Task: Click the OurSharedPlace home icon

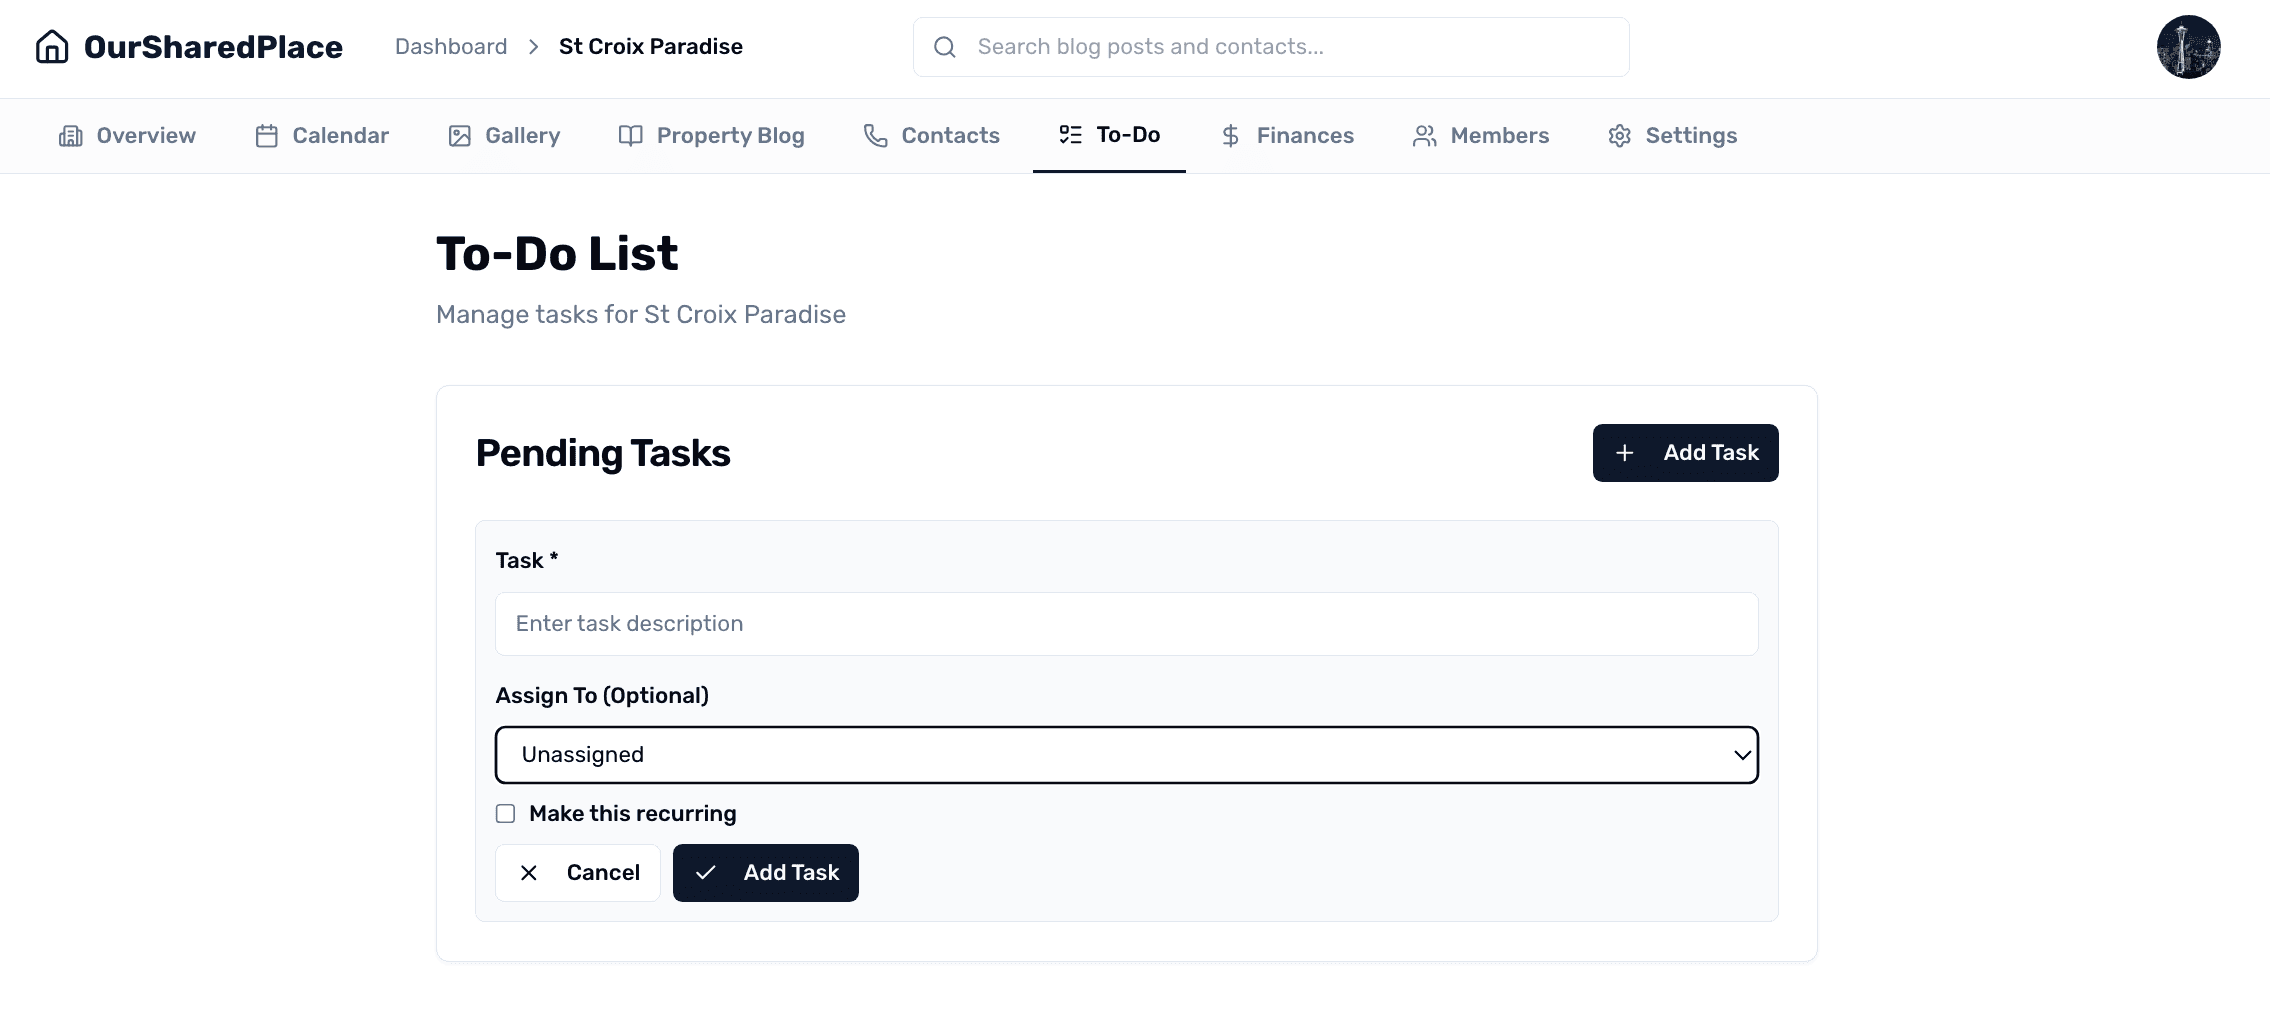Action: [x=52, y=46]
